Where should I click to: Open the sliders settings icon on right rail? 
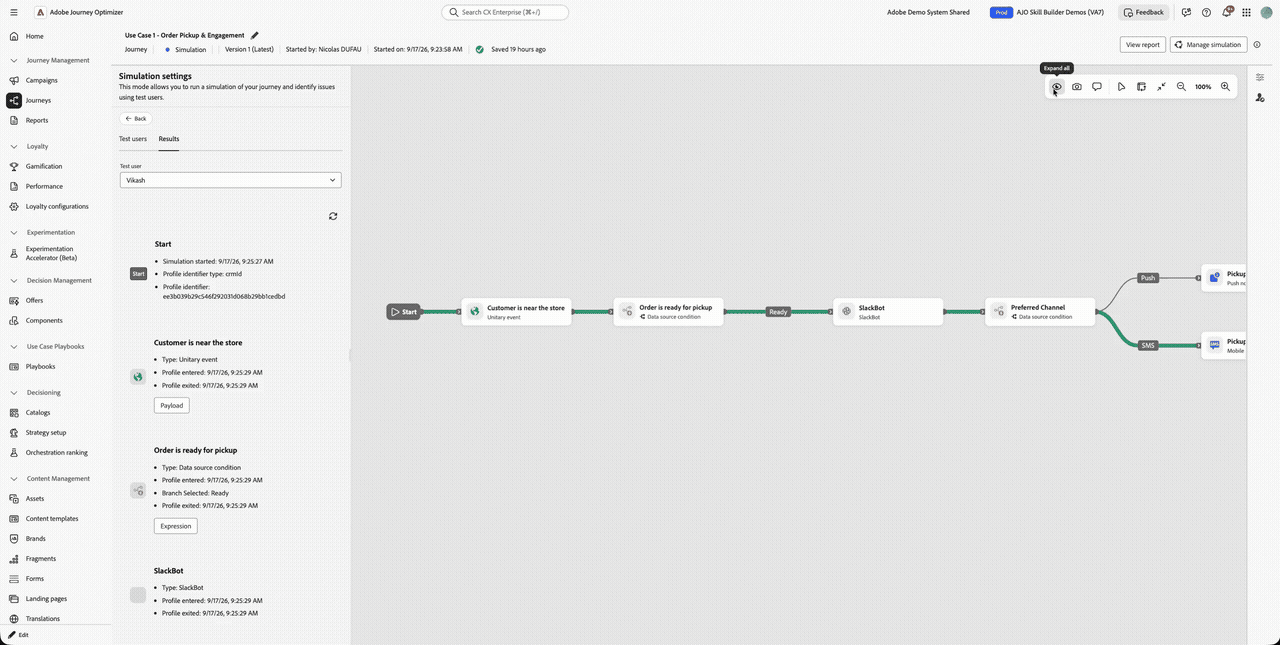pyautogui.click(x=1259, y=77)
